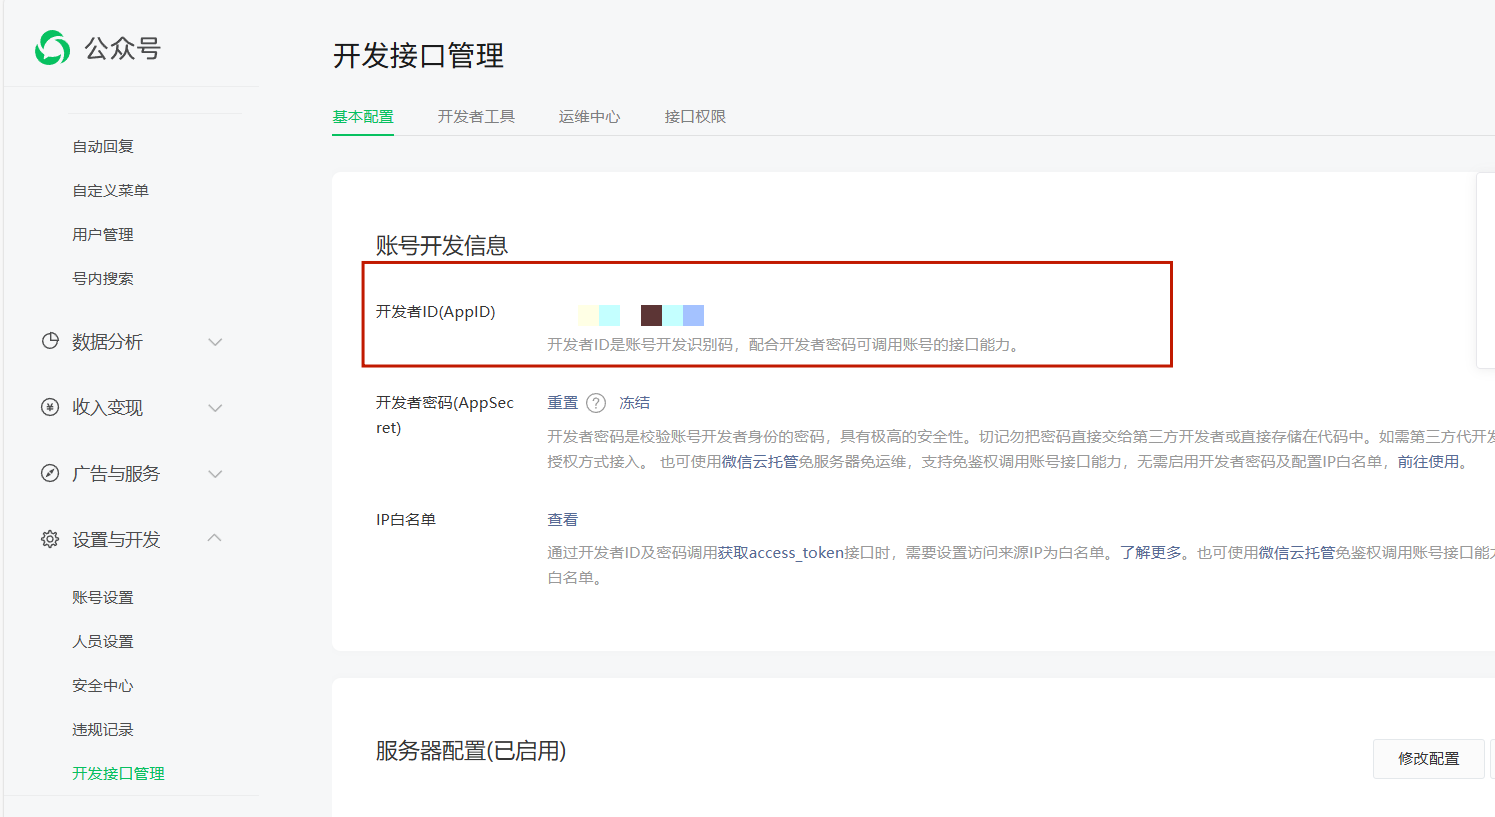Click the 设置与开发 gear icon
Viewport: 1495px width, 817px height.
[x=50, y=539]
